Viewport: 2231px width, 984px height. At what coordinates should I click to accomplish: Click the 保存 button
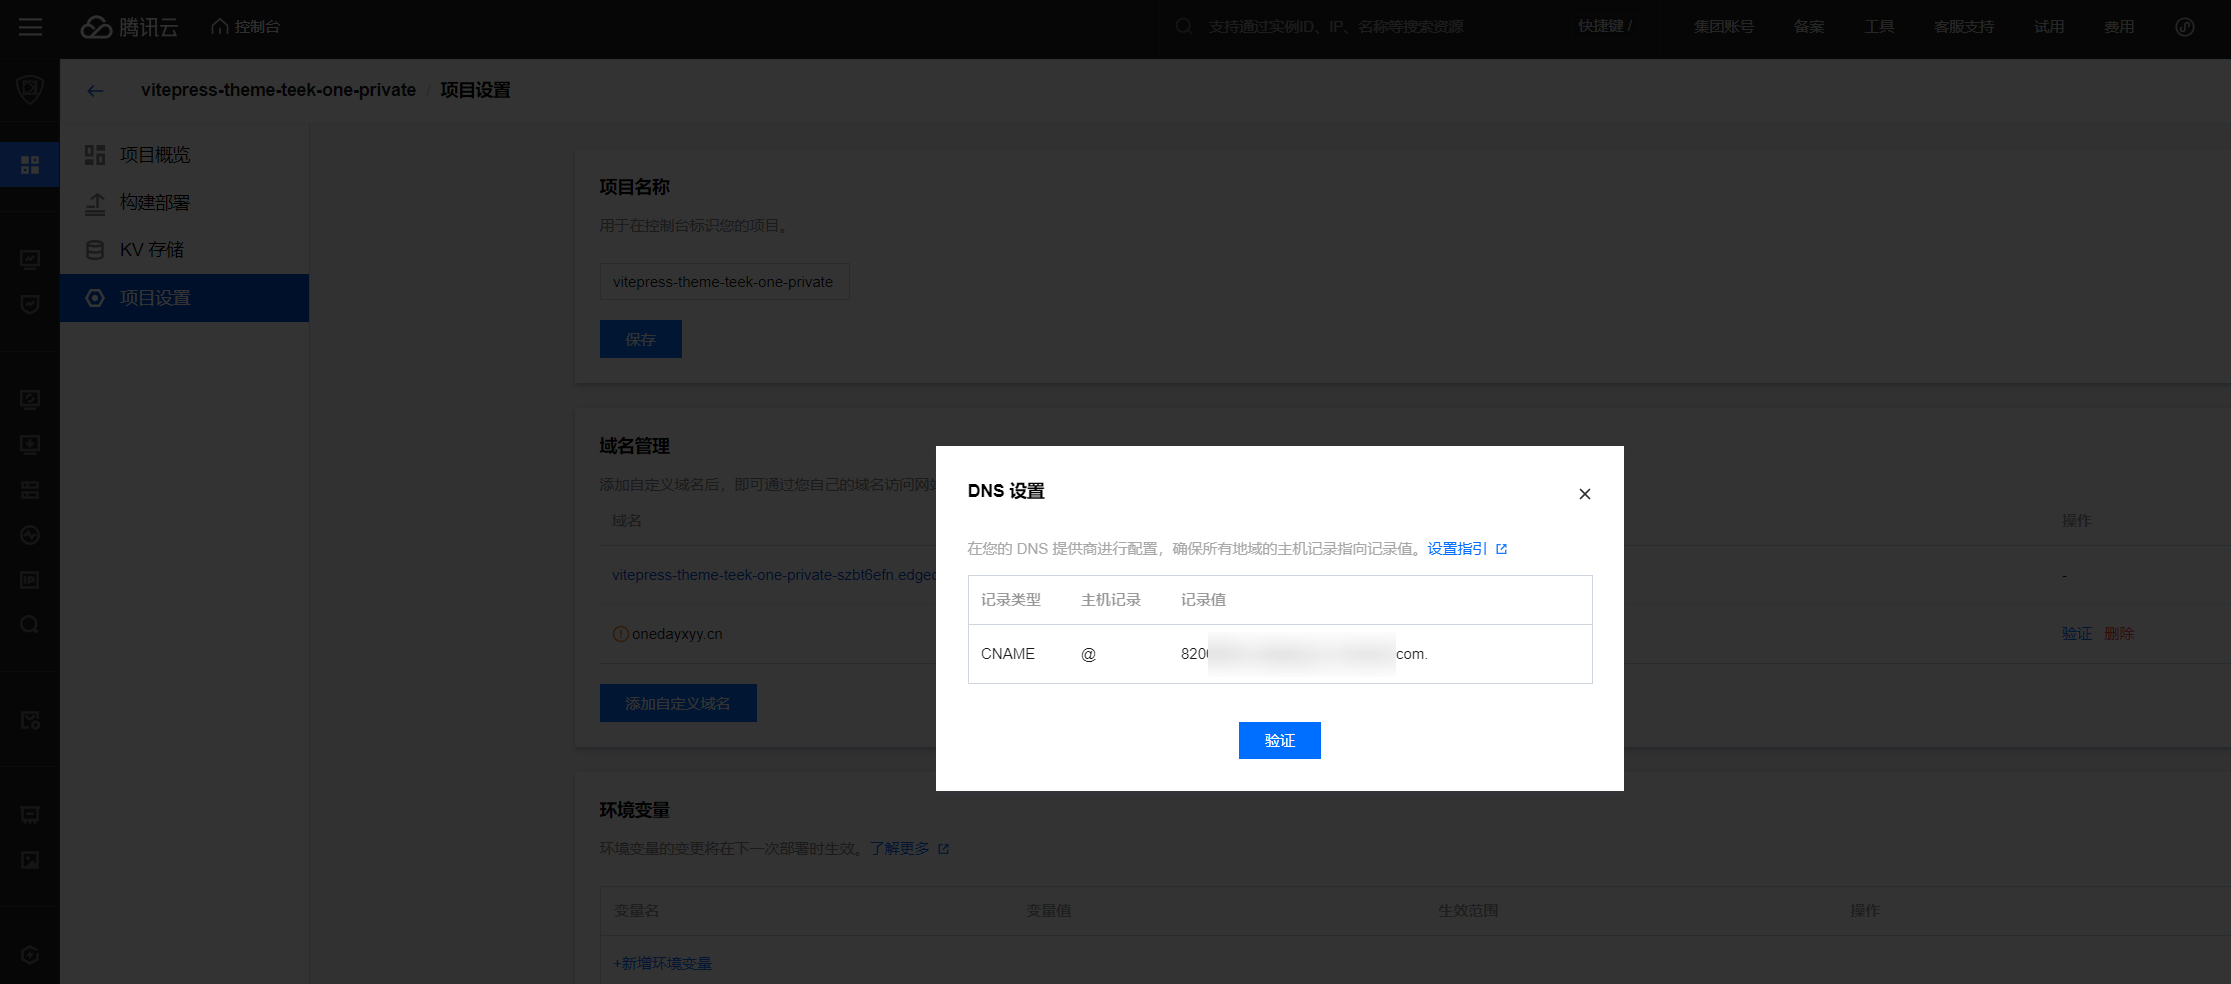coord(641,339)
